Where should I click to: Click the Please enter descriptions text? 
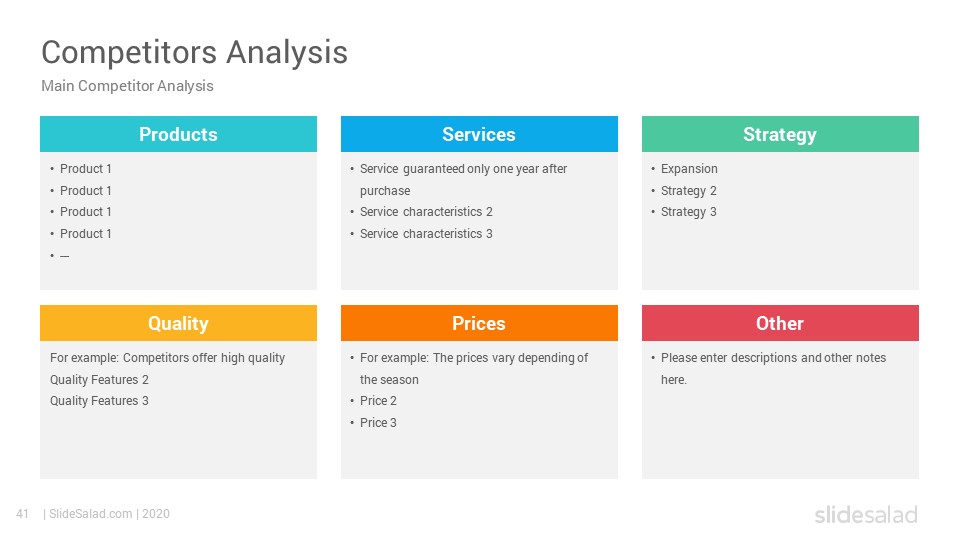tap(773, 358)
